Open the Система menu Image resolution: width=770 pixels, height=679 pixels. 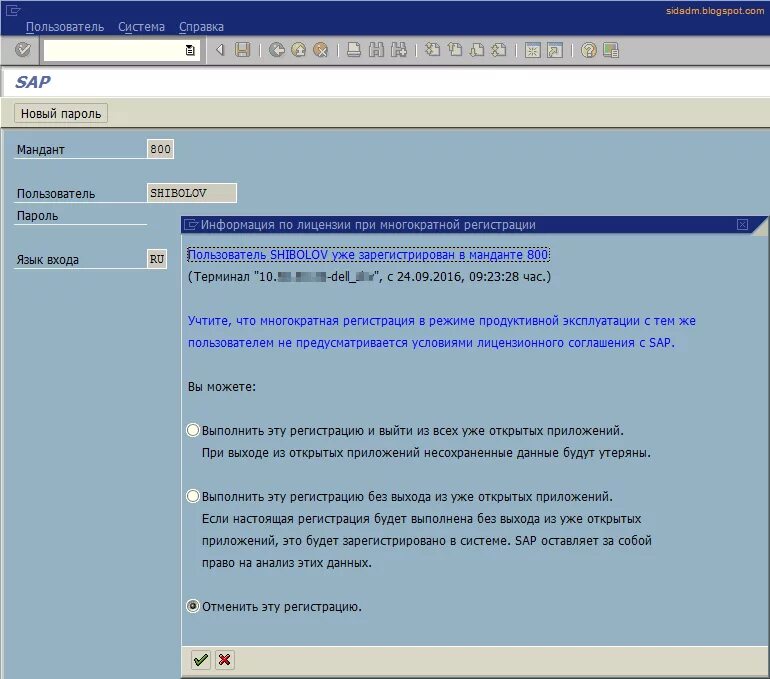pos(141,27)
